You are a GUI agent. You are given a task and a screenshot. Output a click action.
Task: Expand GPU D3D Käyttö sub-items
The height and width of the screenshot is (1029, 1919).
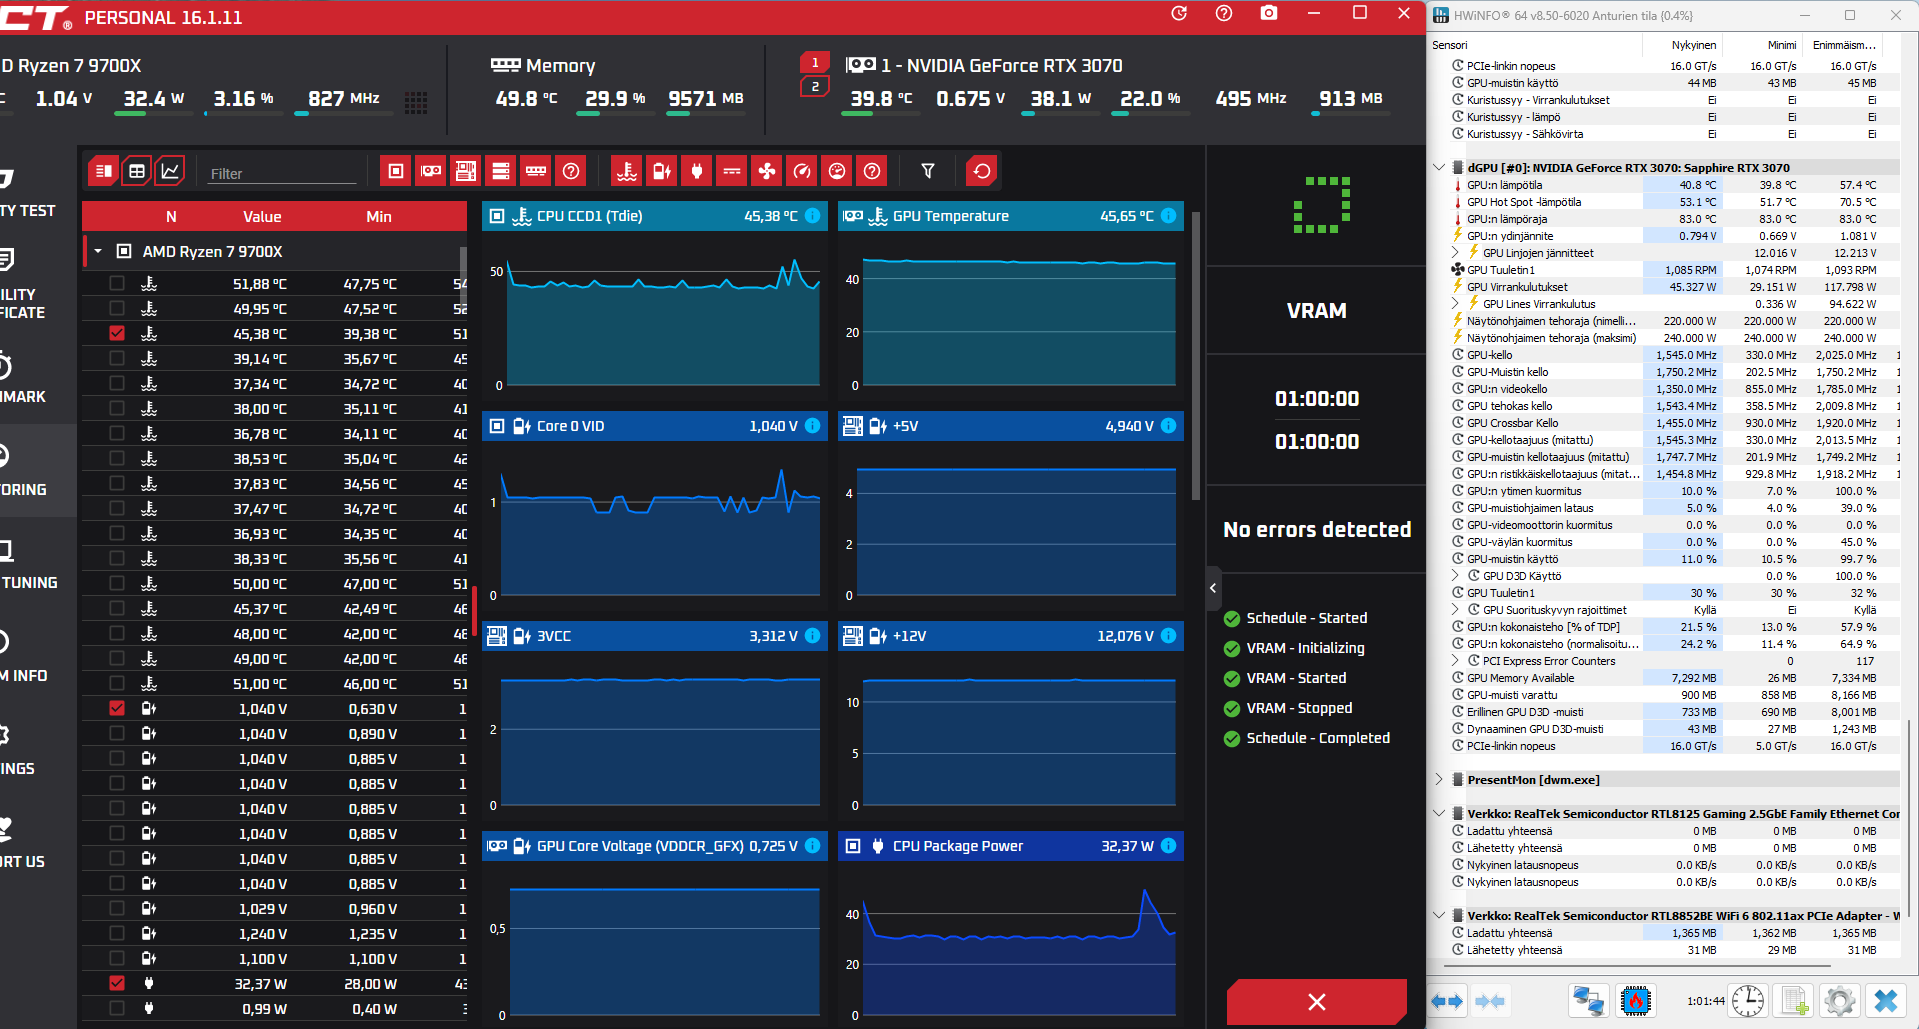click(x=1456, y=576)
